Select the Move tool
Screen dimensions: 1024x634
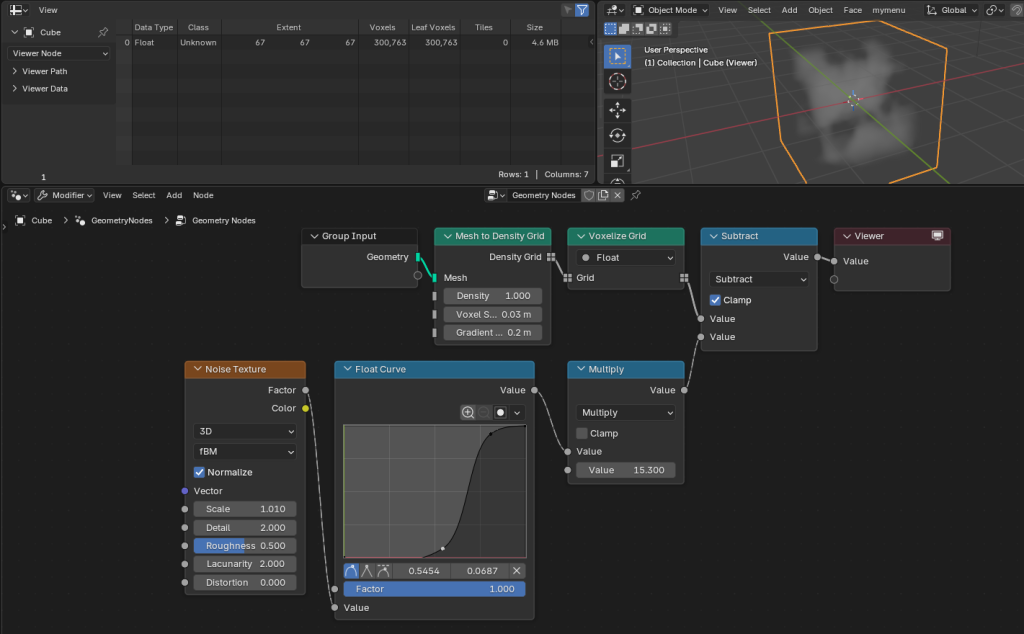click(617, 110)
